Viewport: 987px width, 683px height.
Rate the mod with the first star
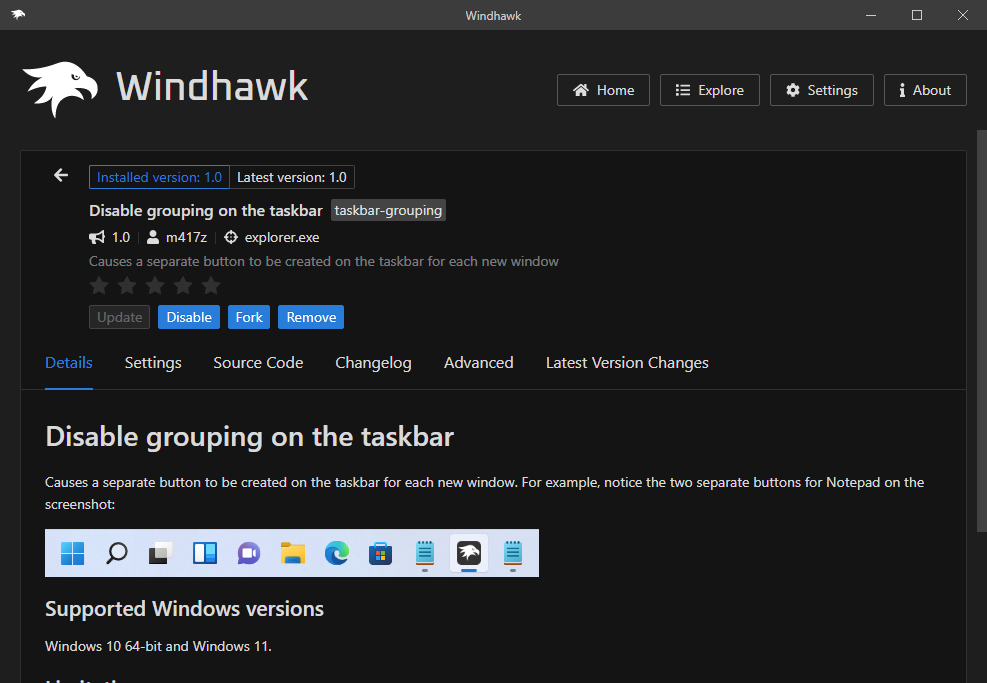[x=99, y=285]
